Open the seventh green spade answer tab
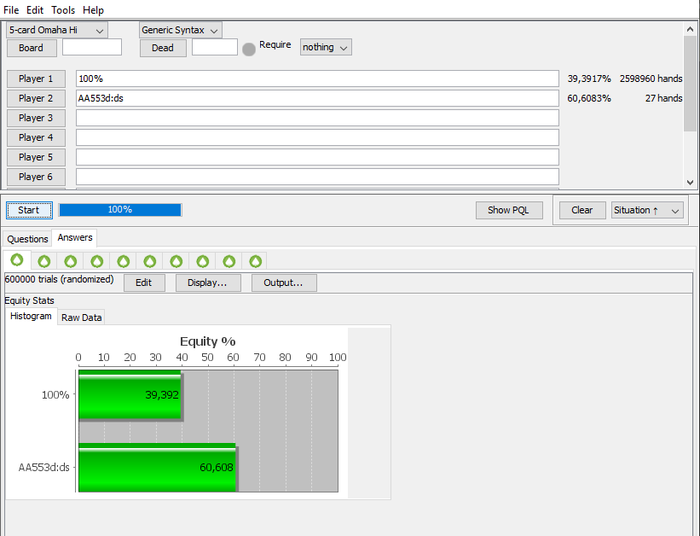 [176, 261]
